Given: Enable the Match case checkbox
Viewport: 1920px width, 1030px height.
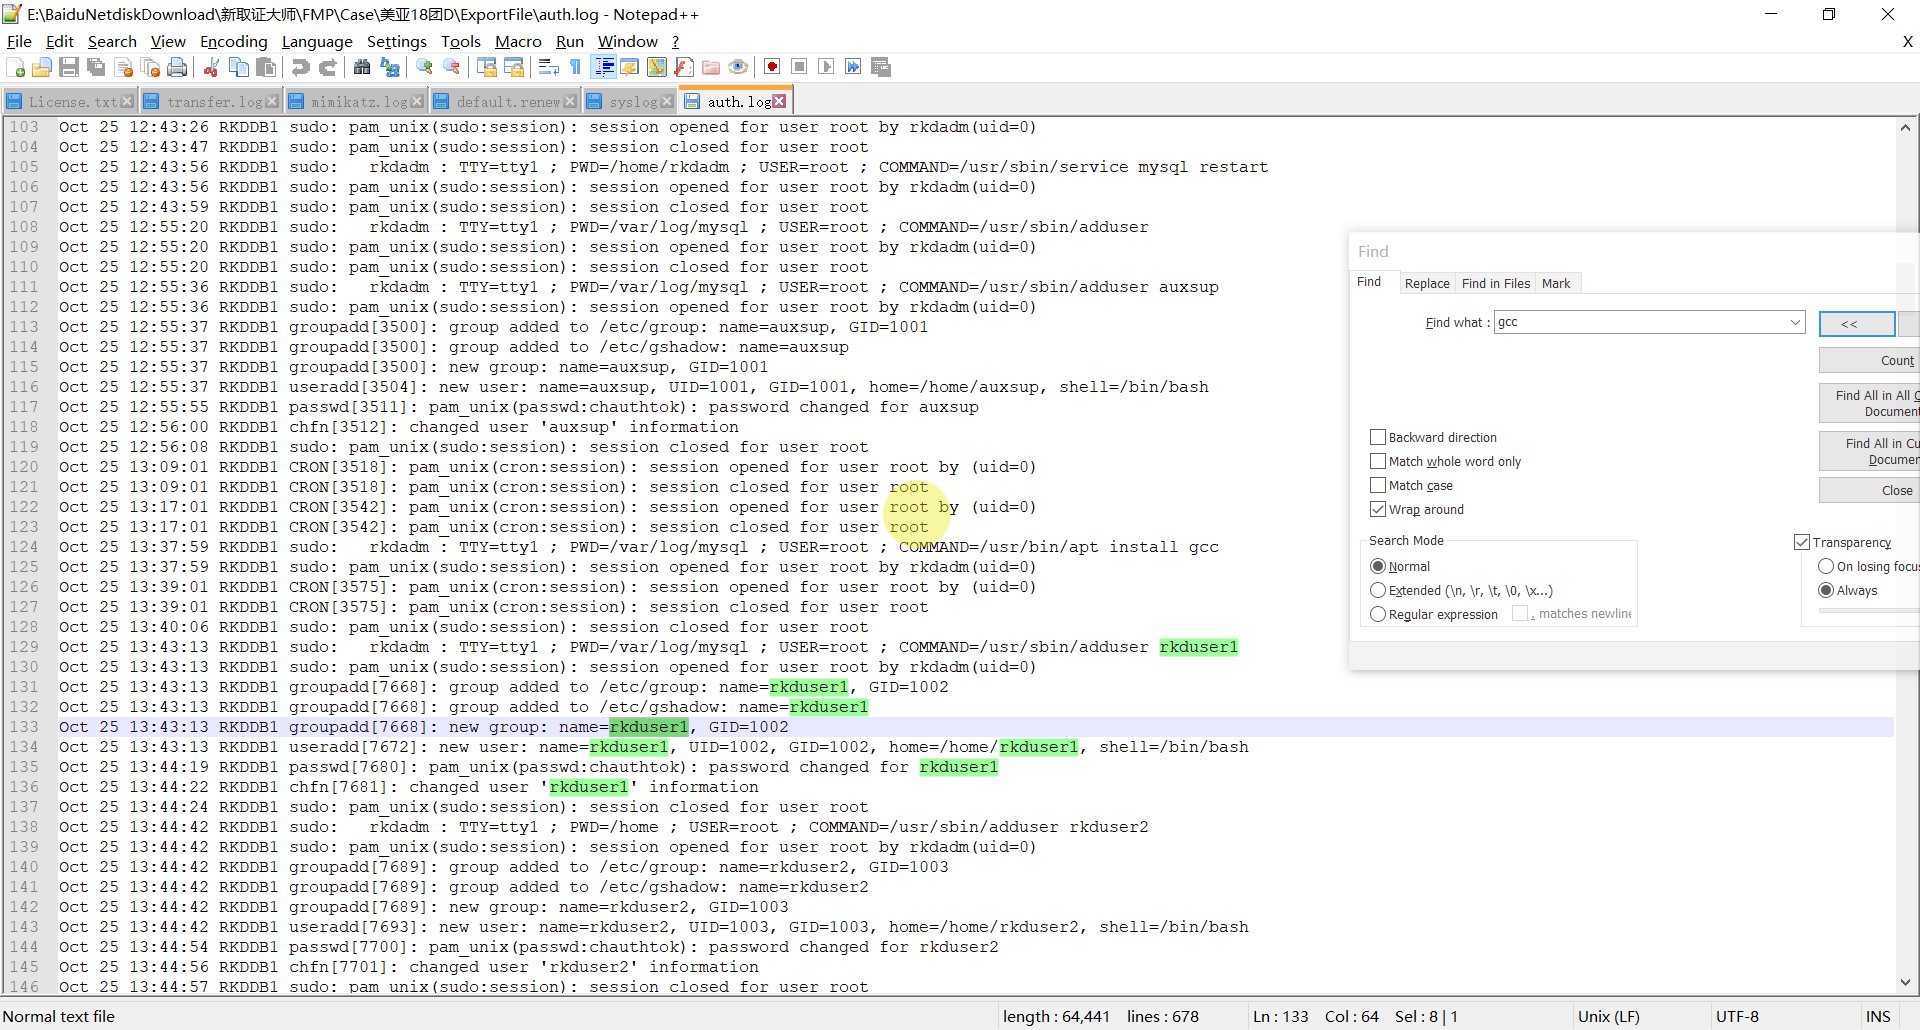Looking at the screenshot, I should pos(1378,485).
